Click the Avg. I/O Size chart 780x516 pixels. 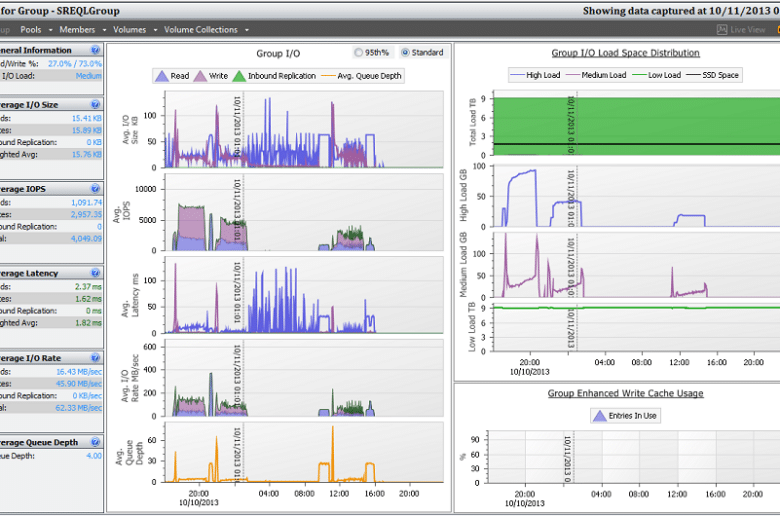(x=303, y=129)
